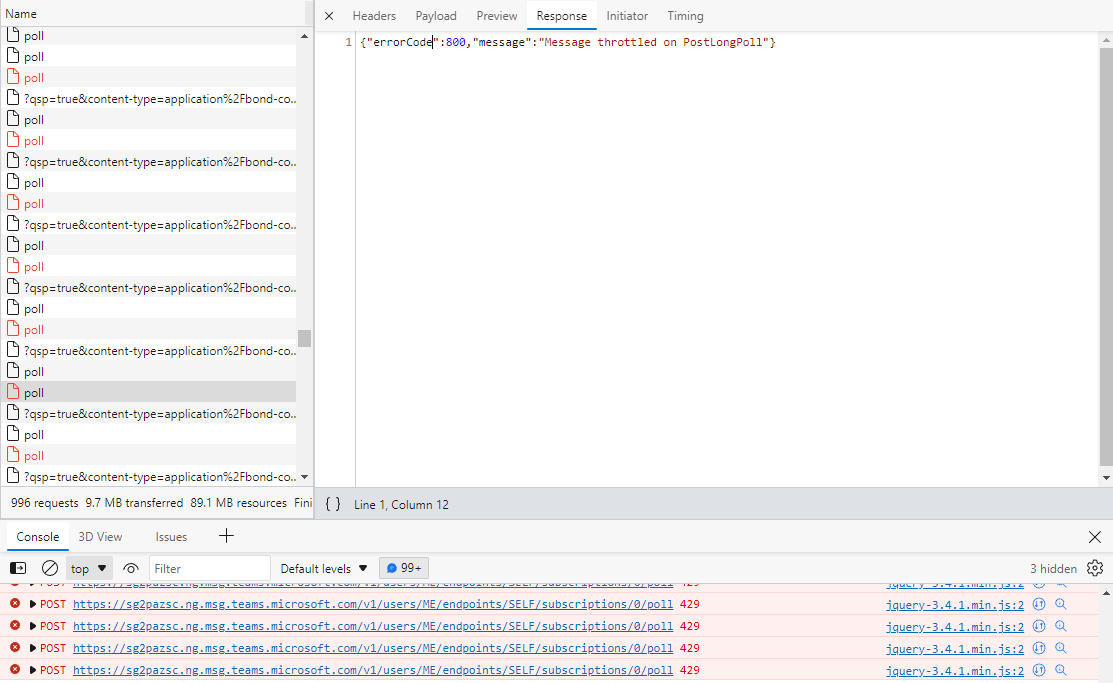Switch to the Headers tab
The width and height of the screenshot is (1113, 683).
tap(374, 15)
